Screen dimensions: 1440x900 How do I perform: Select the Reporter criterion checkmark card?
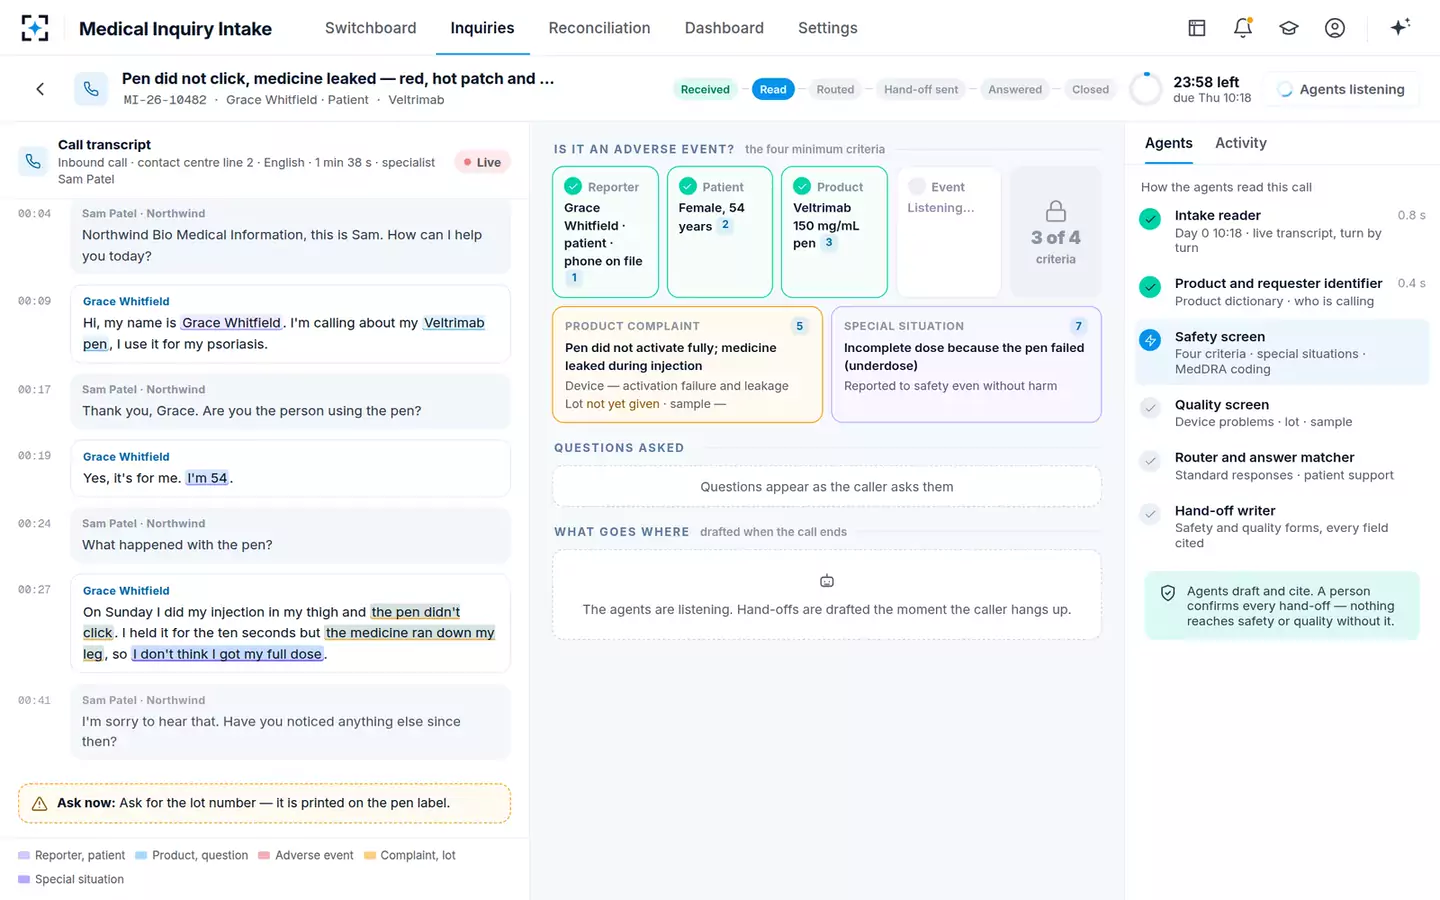point(605,232)
